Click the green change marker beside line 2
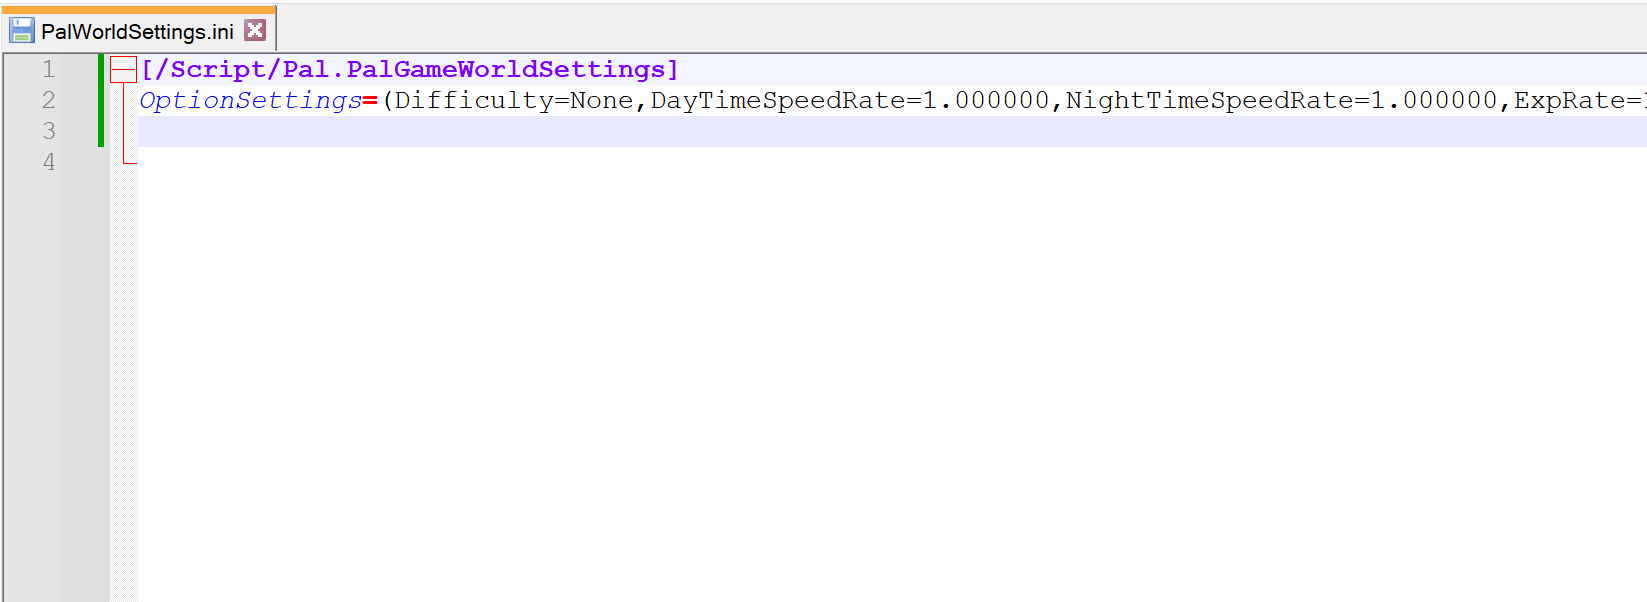 click(101, 101)
